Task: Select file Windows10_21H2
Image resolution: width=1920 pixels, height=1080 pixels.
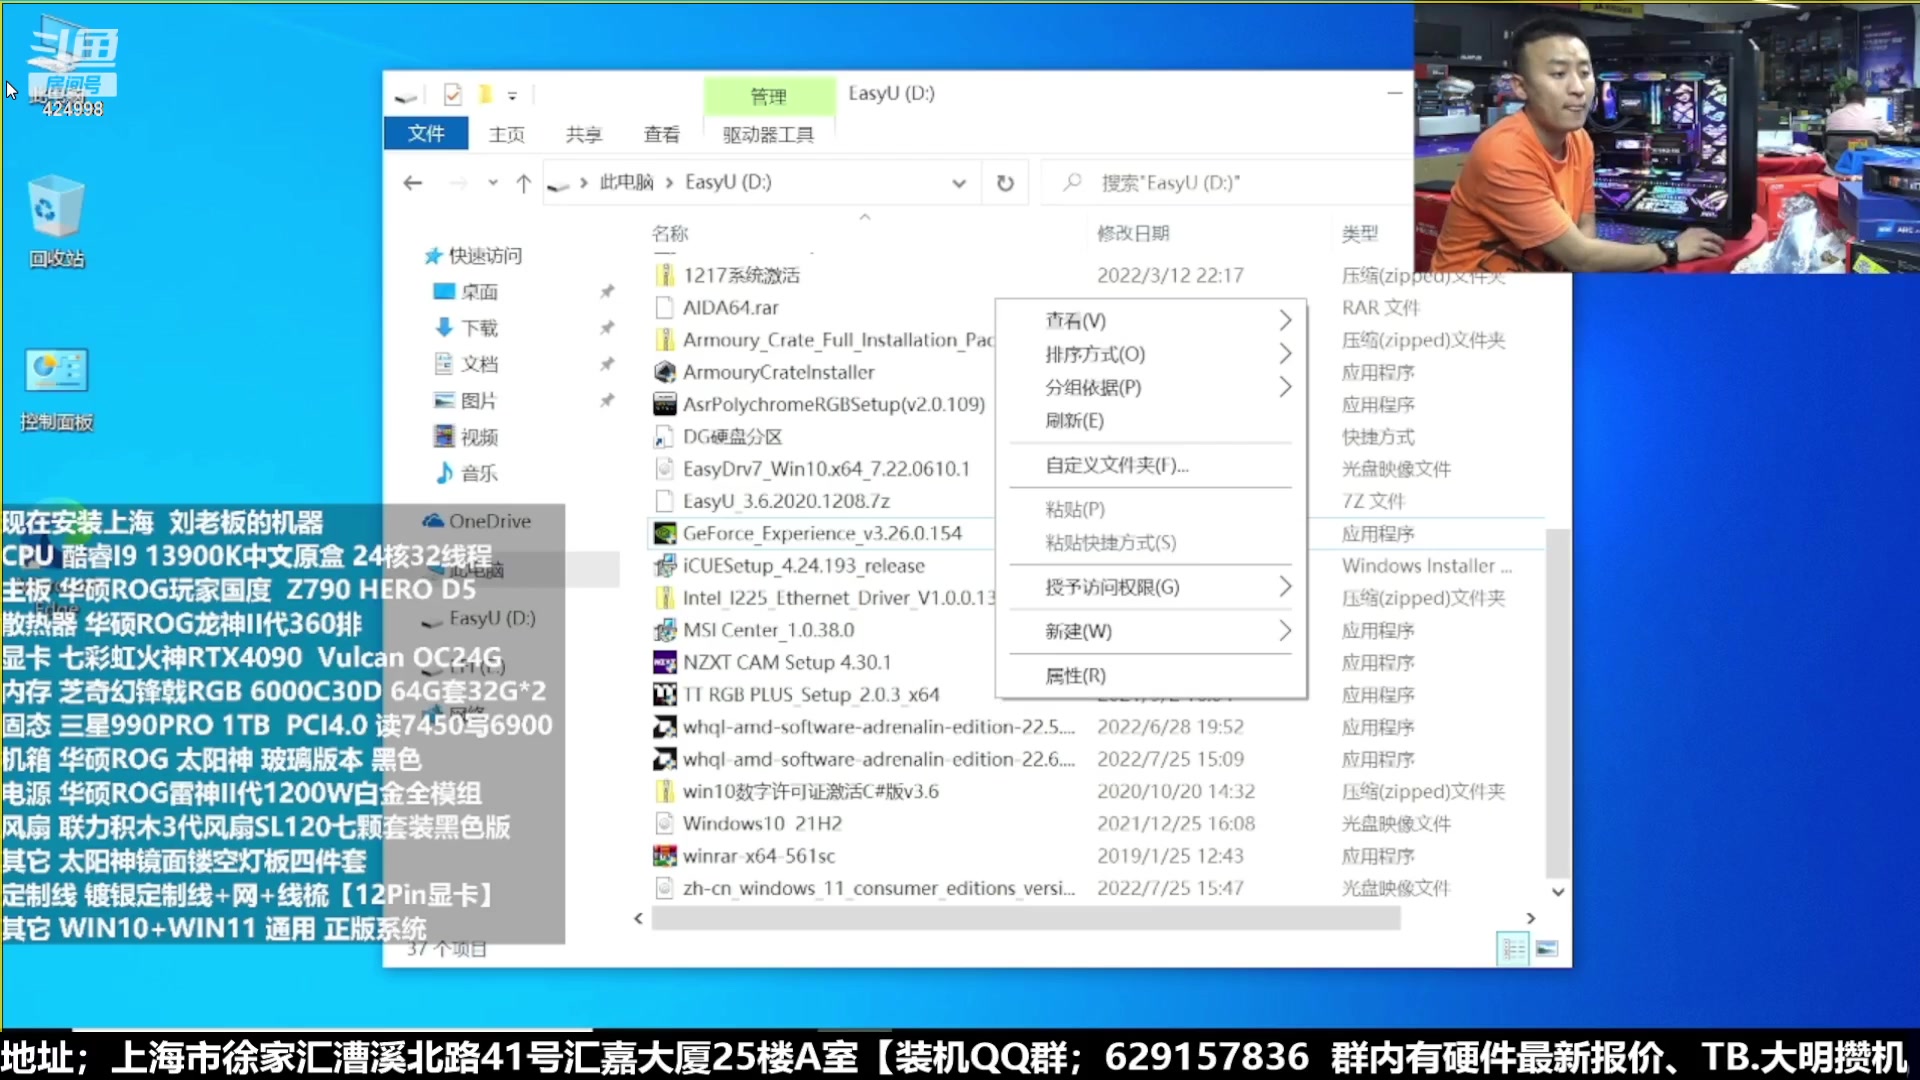Action: [x=762, y=824]
